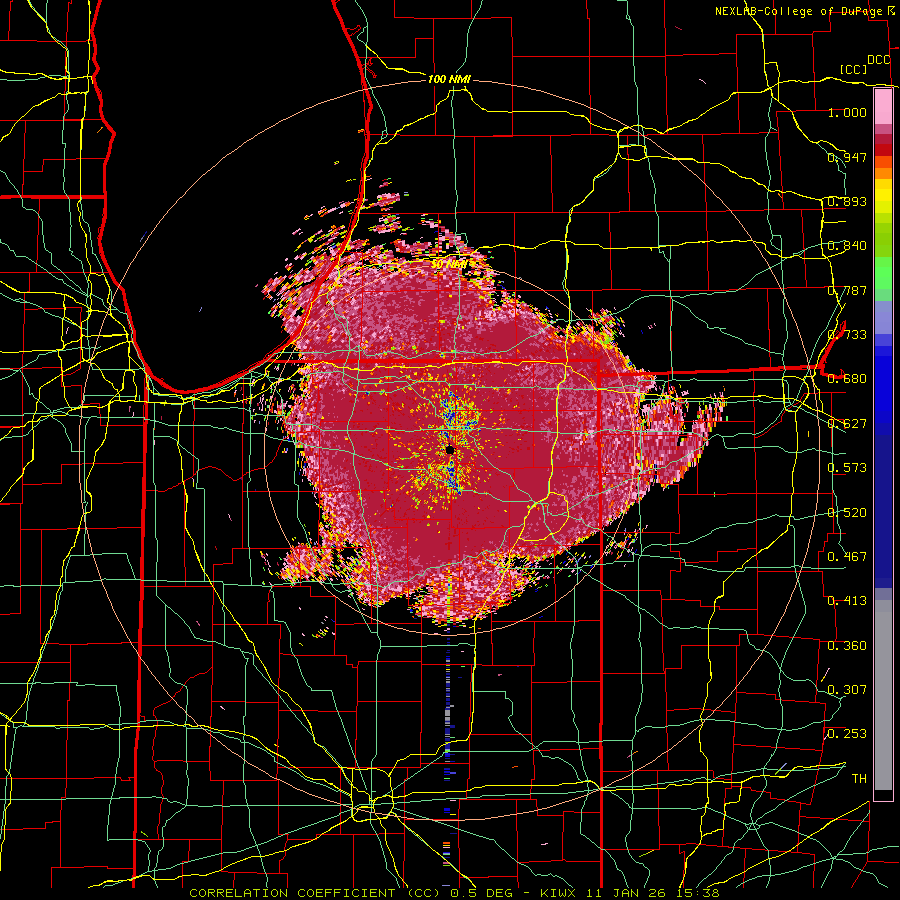Pick the light pink swatch at the 1.000 level
The width and height of the screenshot is (900, 900).
pyautogui.click(x=883, y=107)
